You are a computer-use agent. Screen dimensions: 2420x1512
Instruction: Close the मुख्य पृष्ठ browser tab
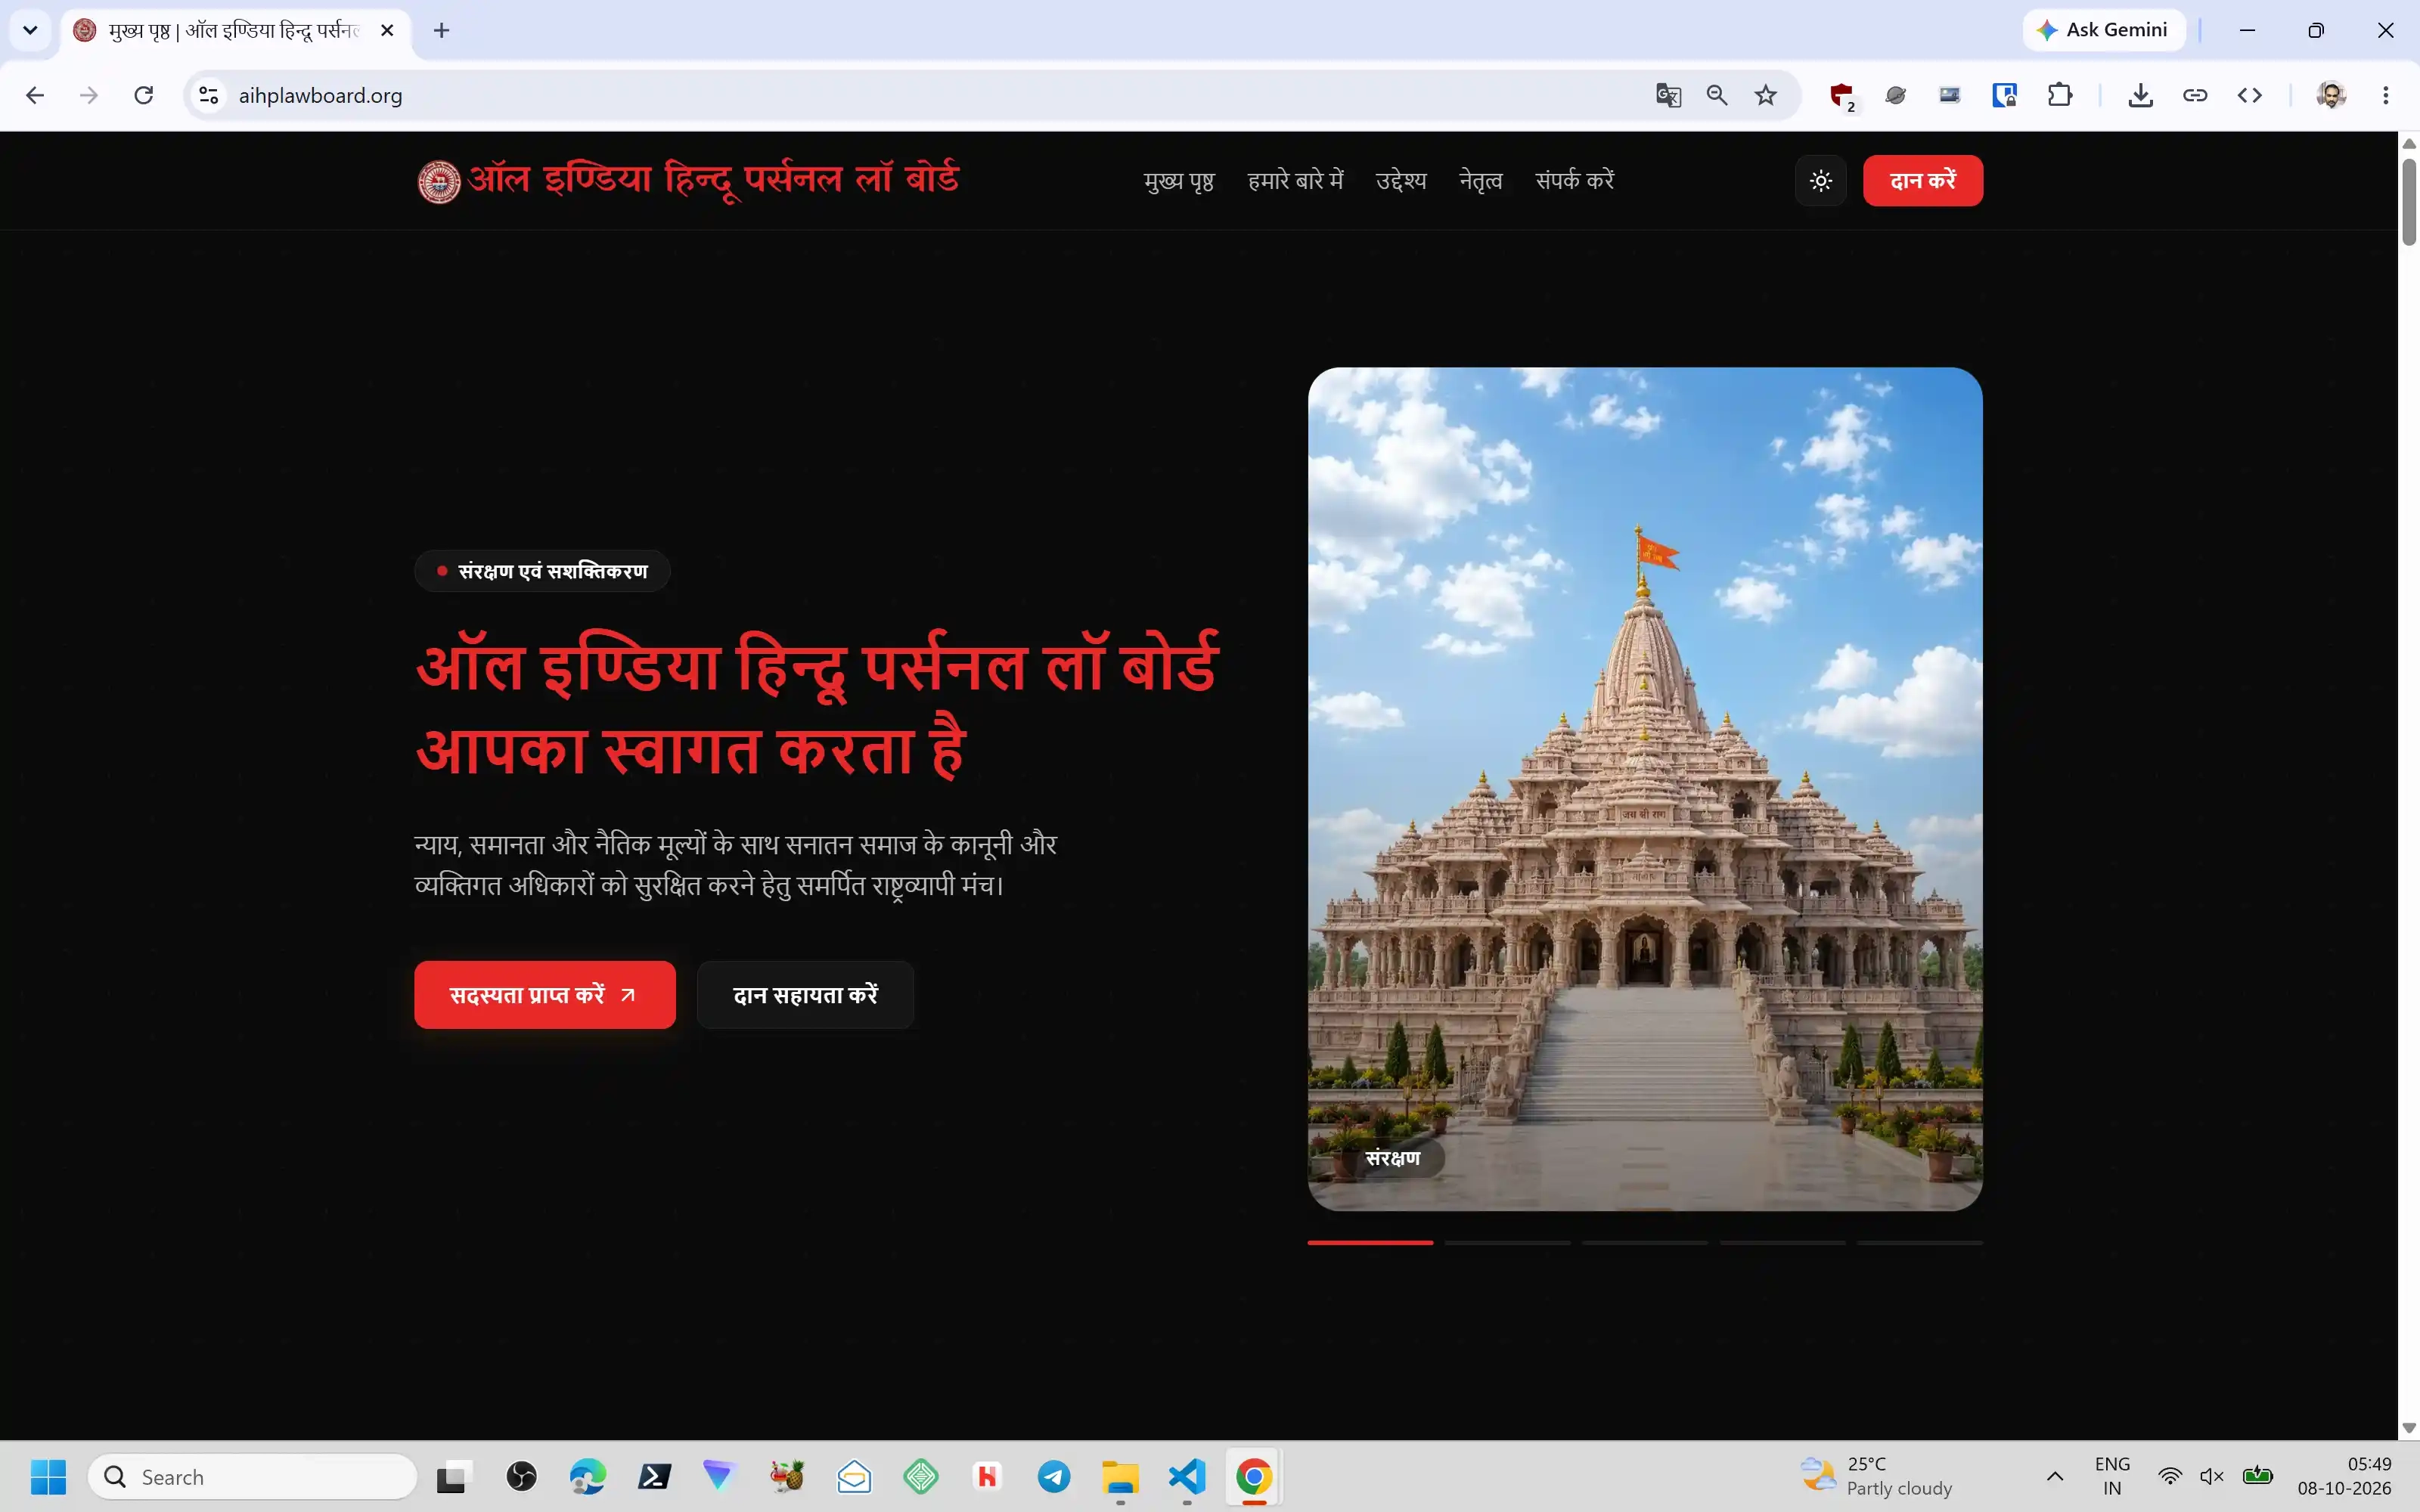[x=387, y=30]
